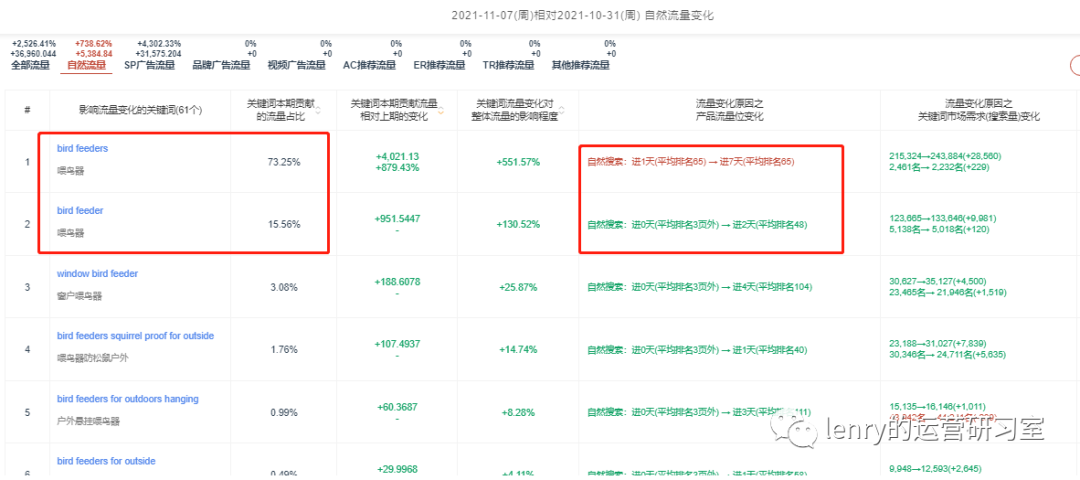The image size is (1080, 480).
Task: Click the 户外悬挂喂鸟器 translation text
Action: pos(86,421)
